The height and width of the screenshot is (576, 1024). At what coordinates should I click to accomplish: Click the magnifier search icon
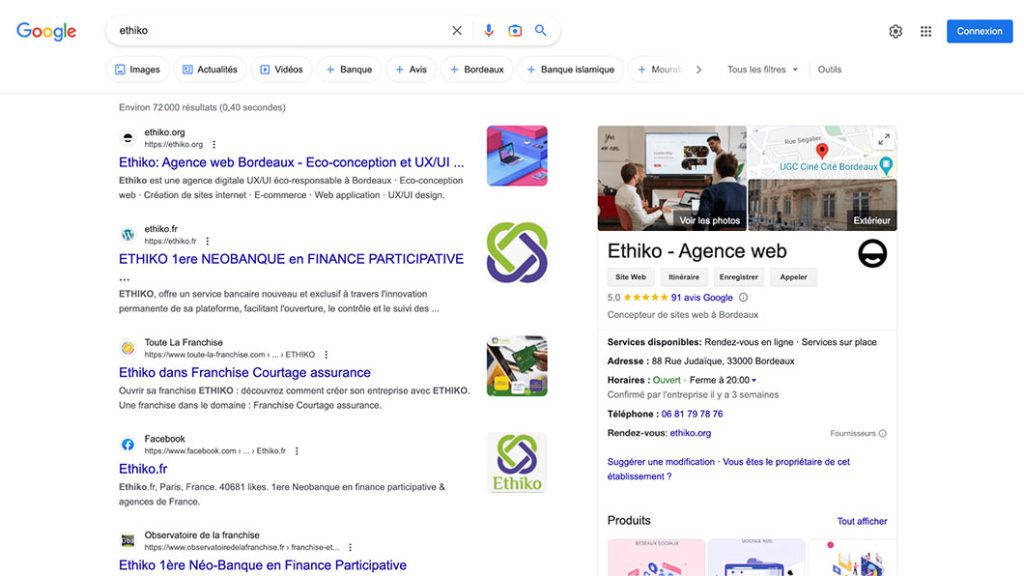[541, 31]
